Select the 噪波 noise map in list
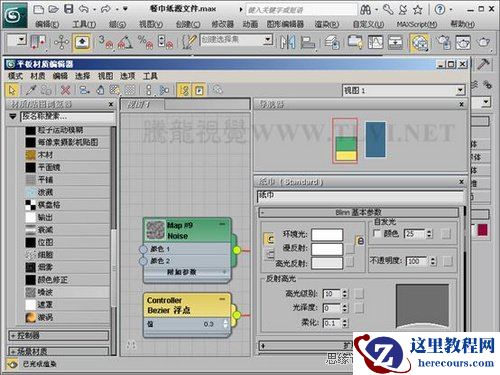 [67, 292]
